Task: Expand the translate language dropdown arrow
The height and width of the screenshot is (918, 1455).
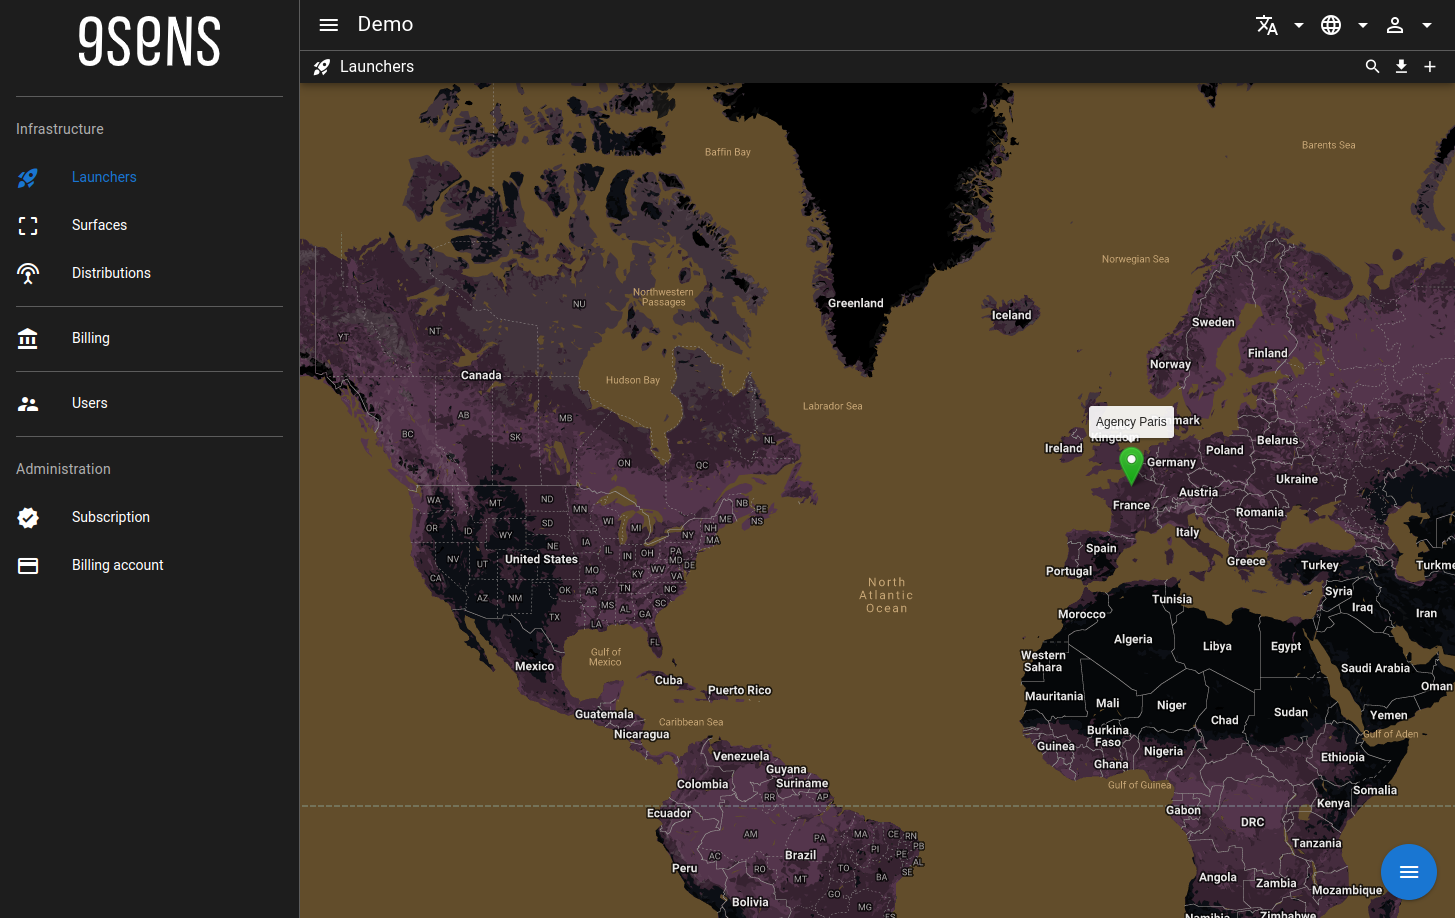Action: (x=1299, y=25)
